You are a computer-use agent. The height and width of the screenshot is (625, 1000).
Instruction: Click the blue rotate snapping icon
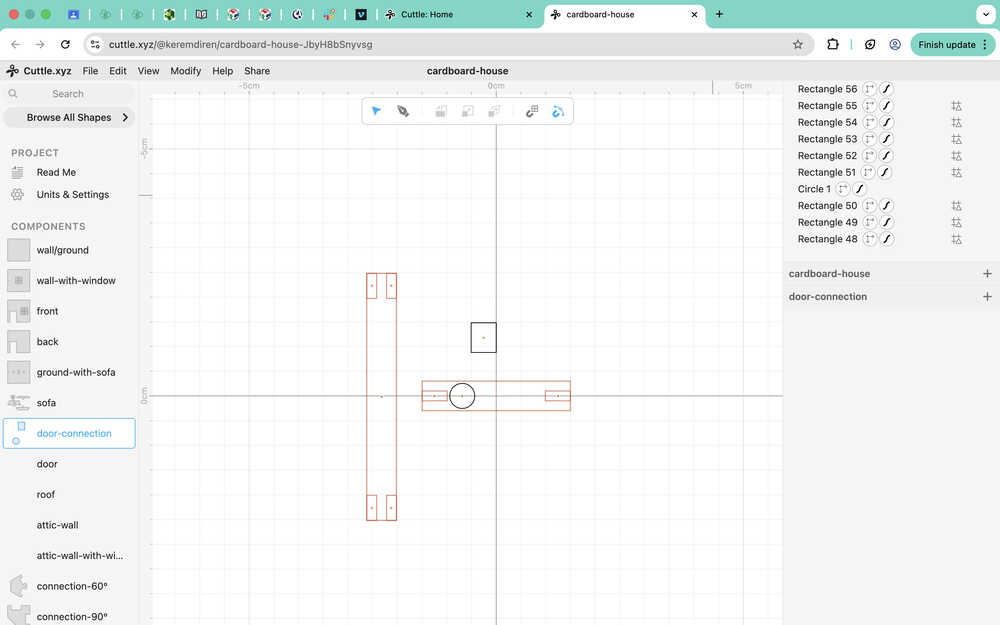[558, 111]
